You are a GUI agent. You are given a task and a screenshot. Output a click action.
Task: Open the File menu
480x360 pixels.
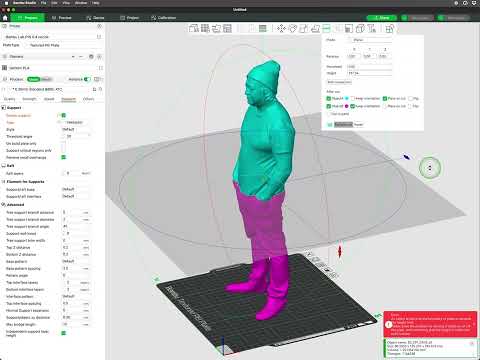[43, 3]
